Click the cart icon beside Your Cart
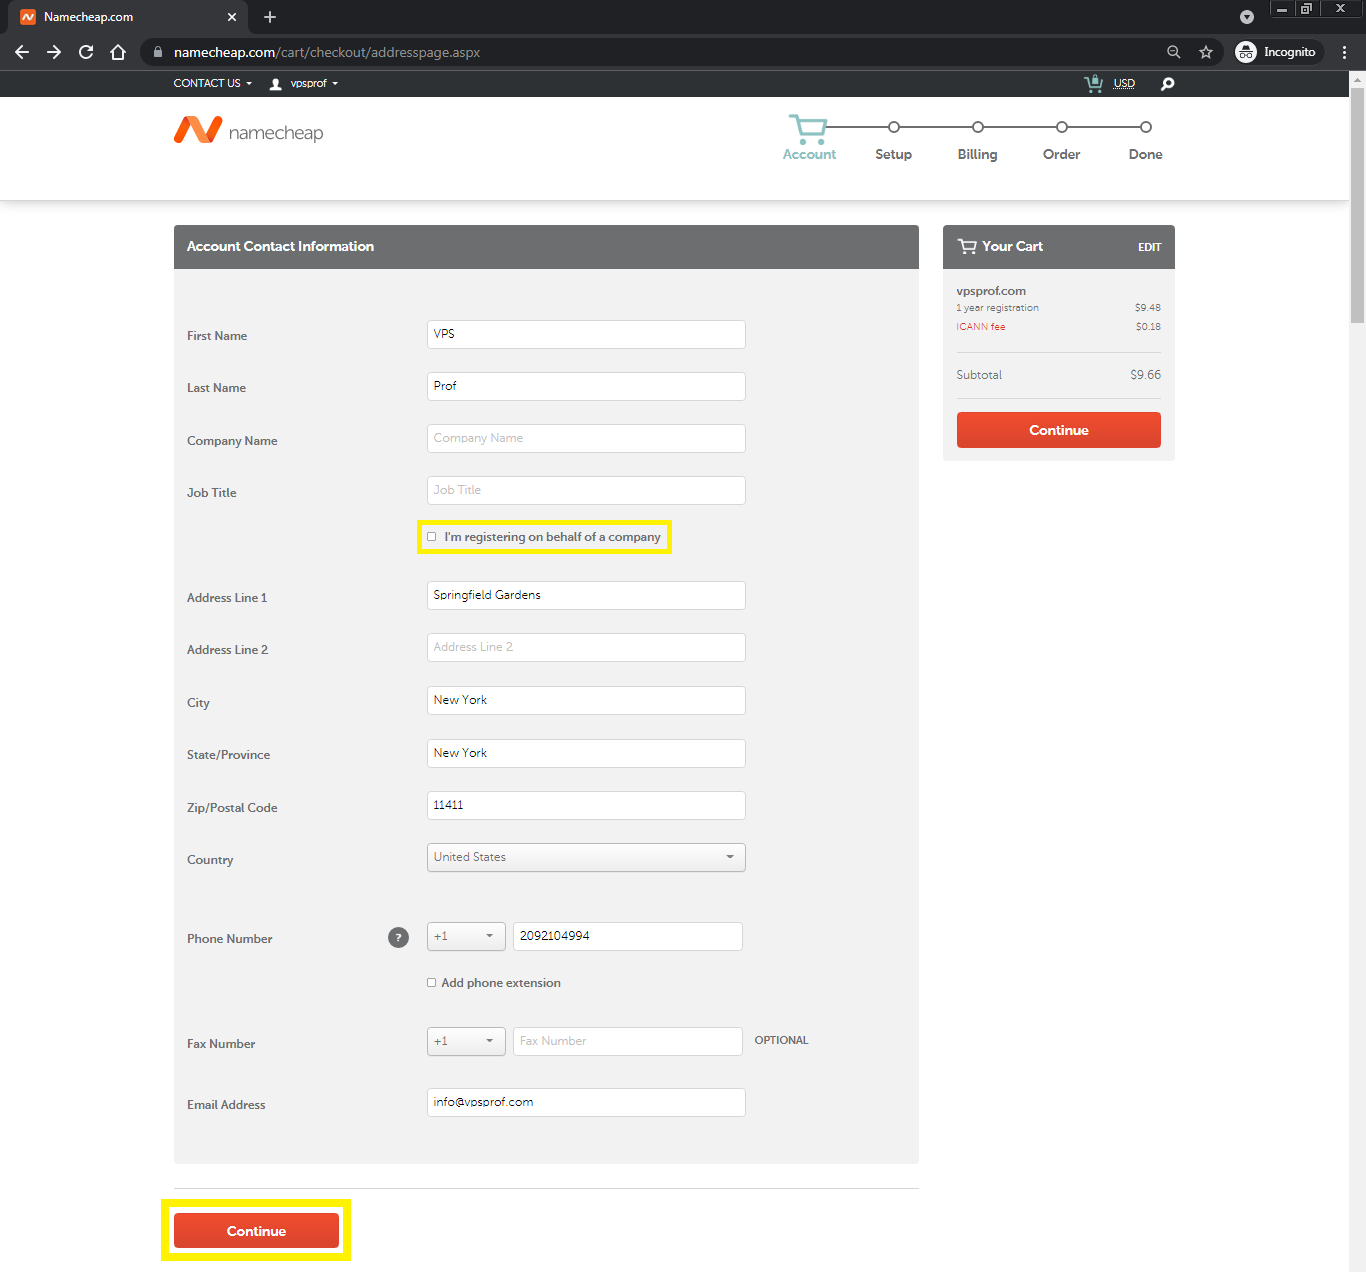Screen dimensions: 1366x1272 click(967, 246)
